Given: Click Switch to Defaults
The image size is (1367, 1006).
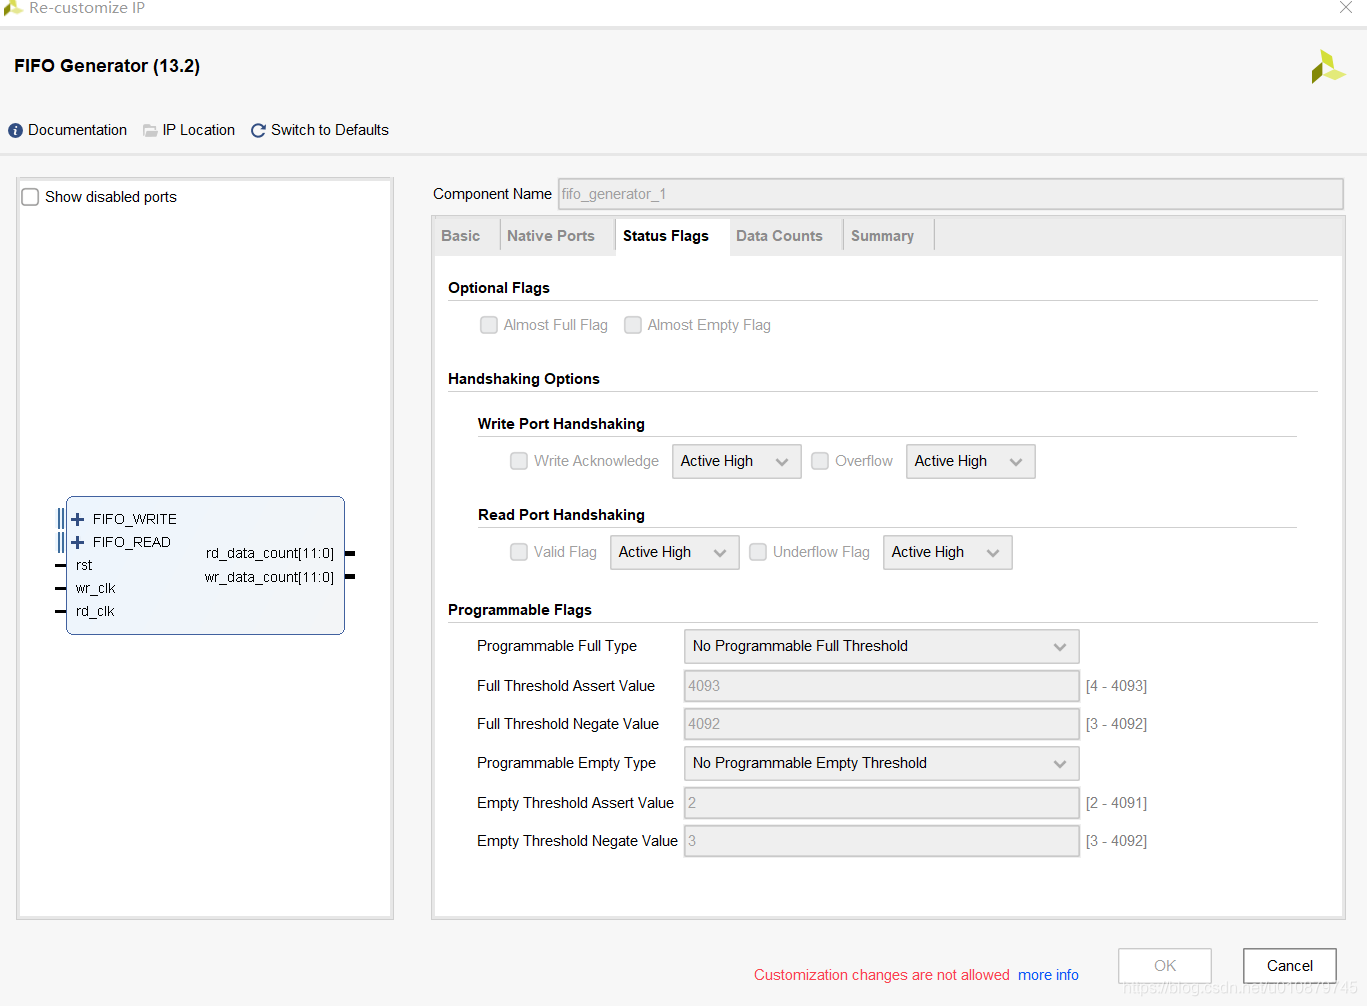Looking at the screenshot, I should pos(330,130).
